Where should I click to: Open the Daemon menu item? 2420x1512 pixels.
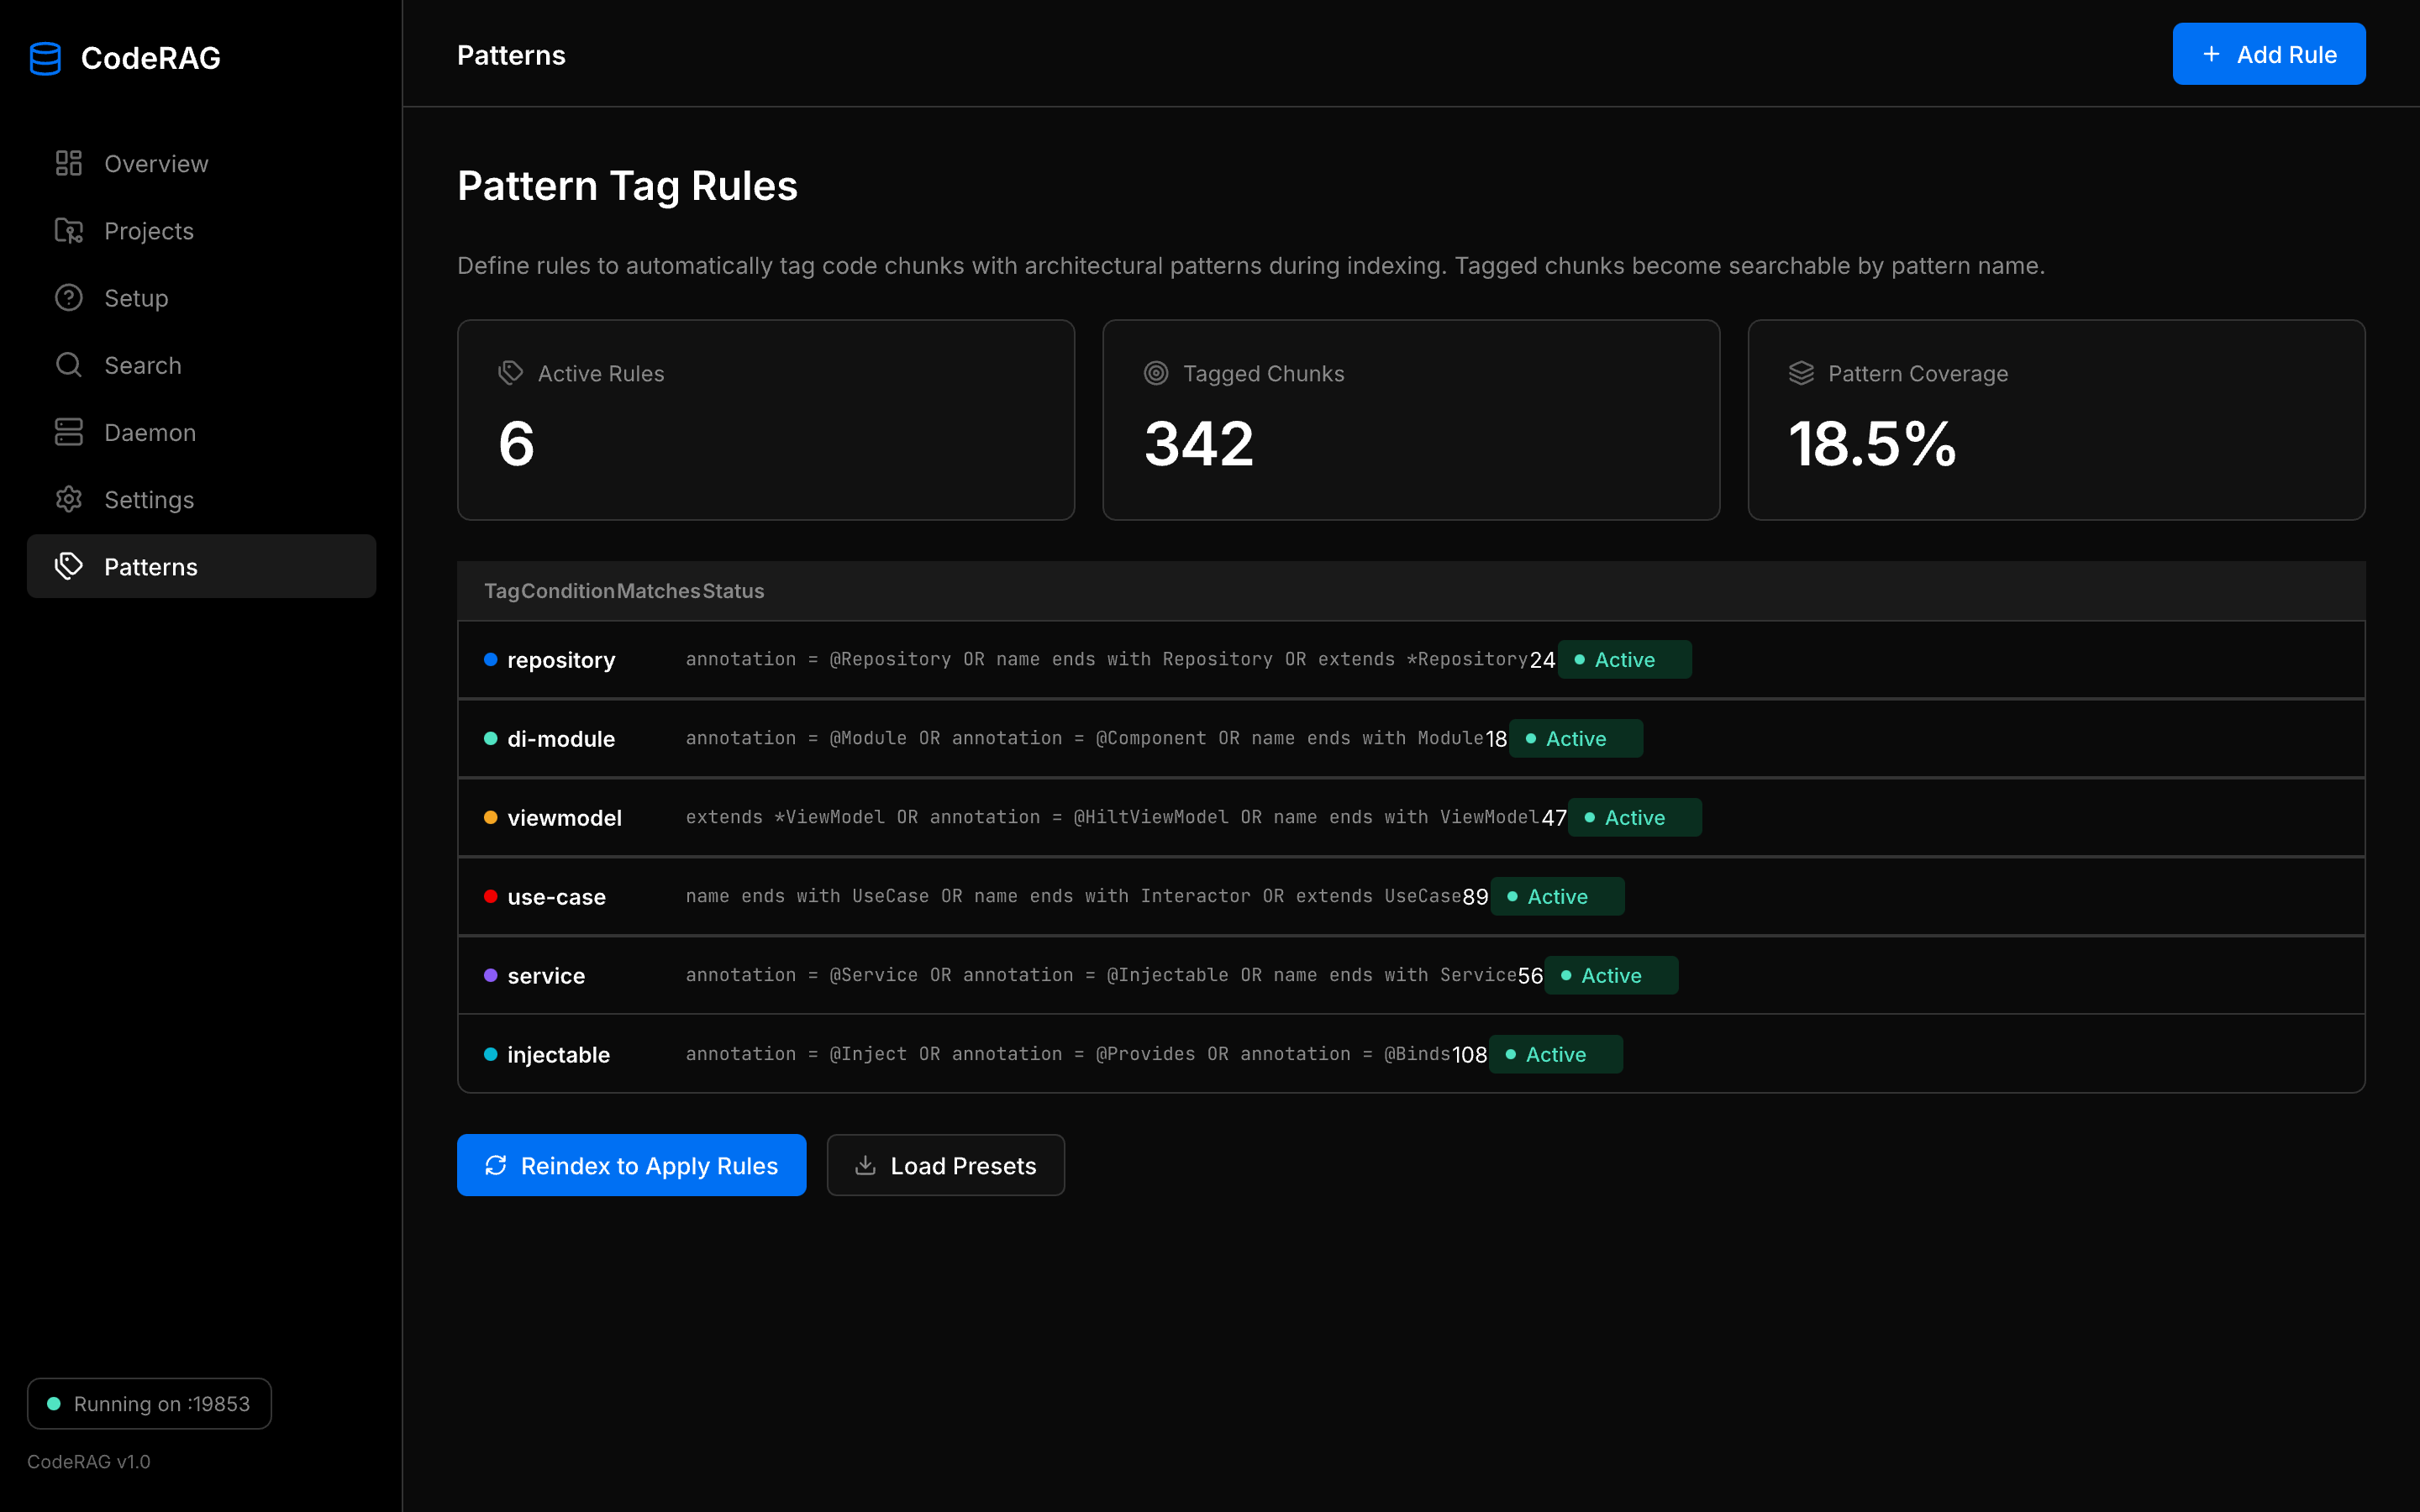150,432
